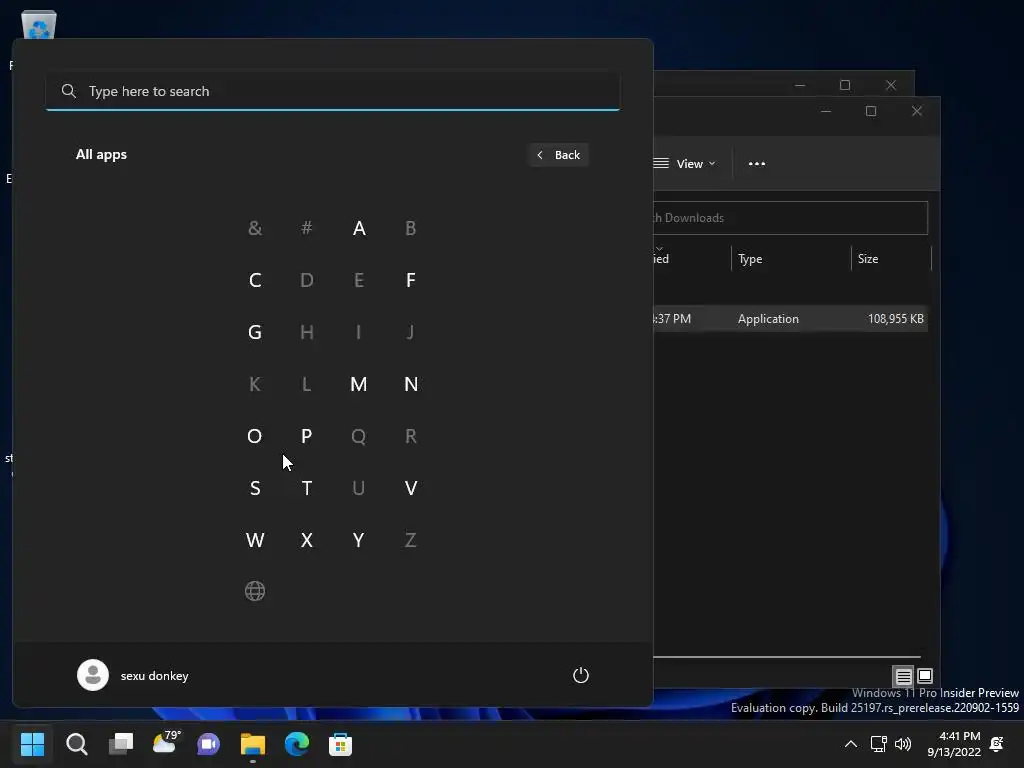Sort by the Type column header
This screenshot has height=768, width=1024.
[x=790, y=259]
